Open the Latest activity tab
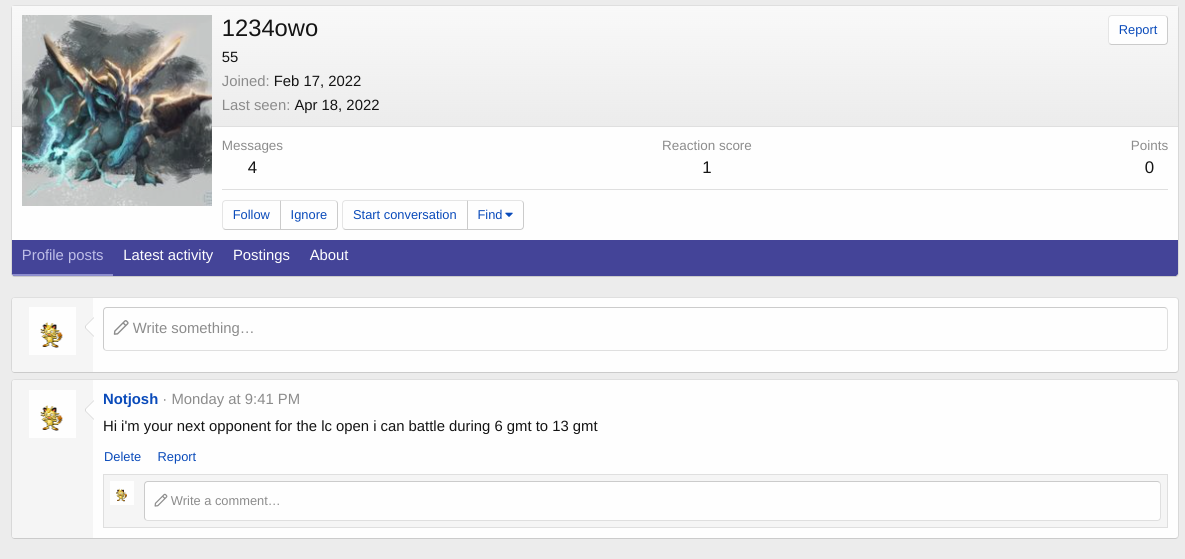This screenshot has width=1185, height=559. (x=168, y=256)
